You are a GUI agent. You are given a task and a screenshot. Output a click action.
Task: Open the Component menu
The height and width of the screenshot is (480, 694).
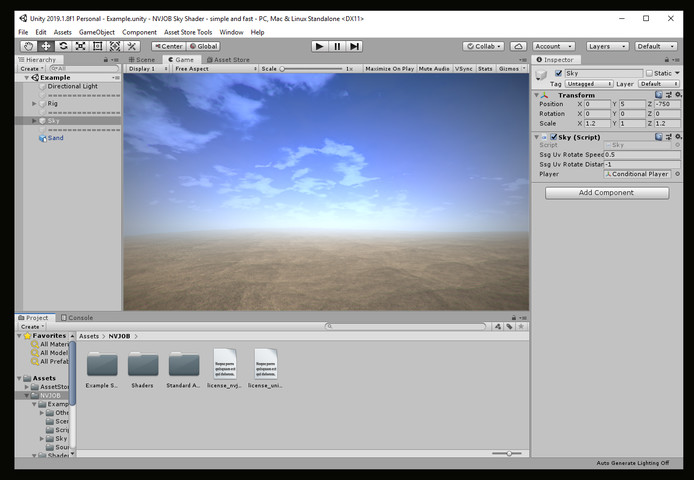[139, 32]
